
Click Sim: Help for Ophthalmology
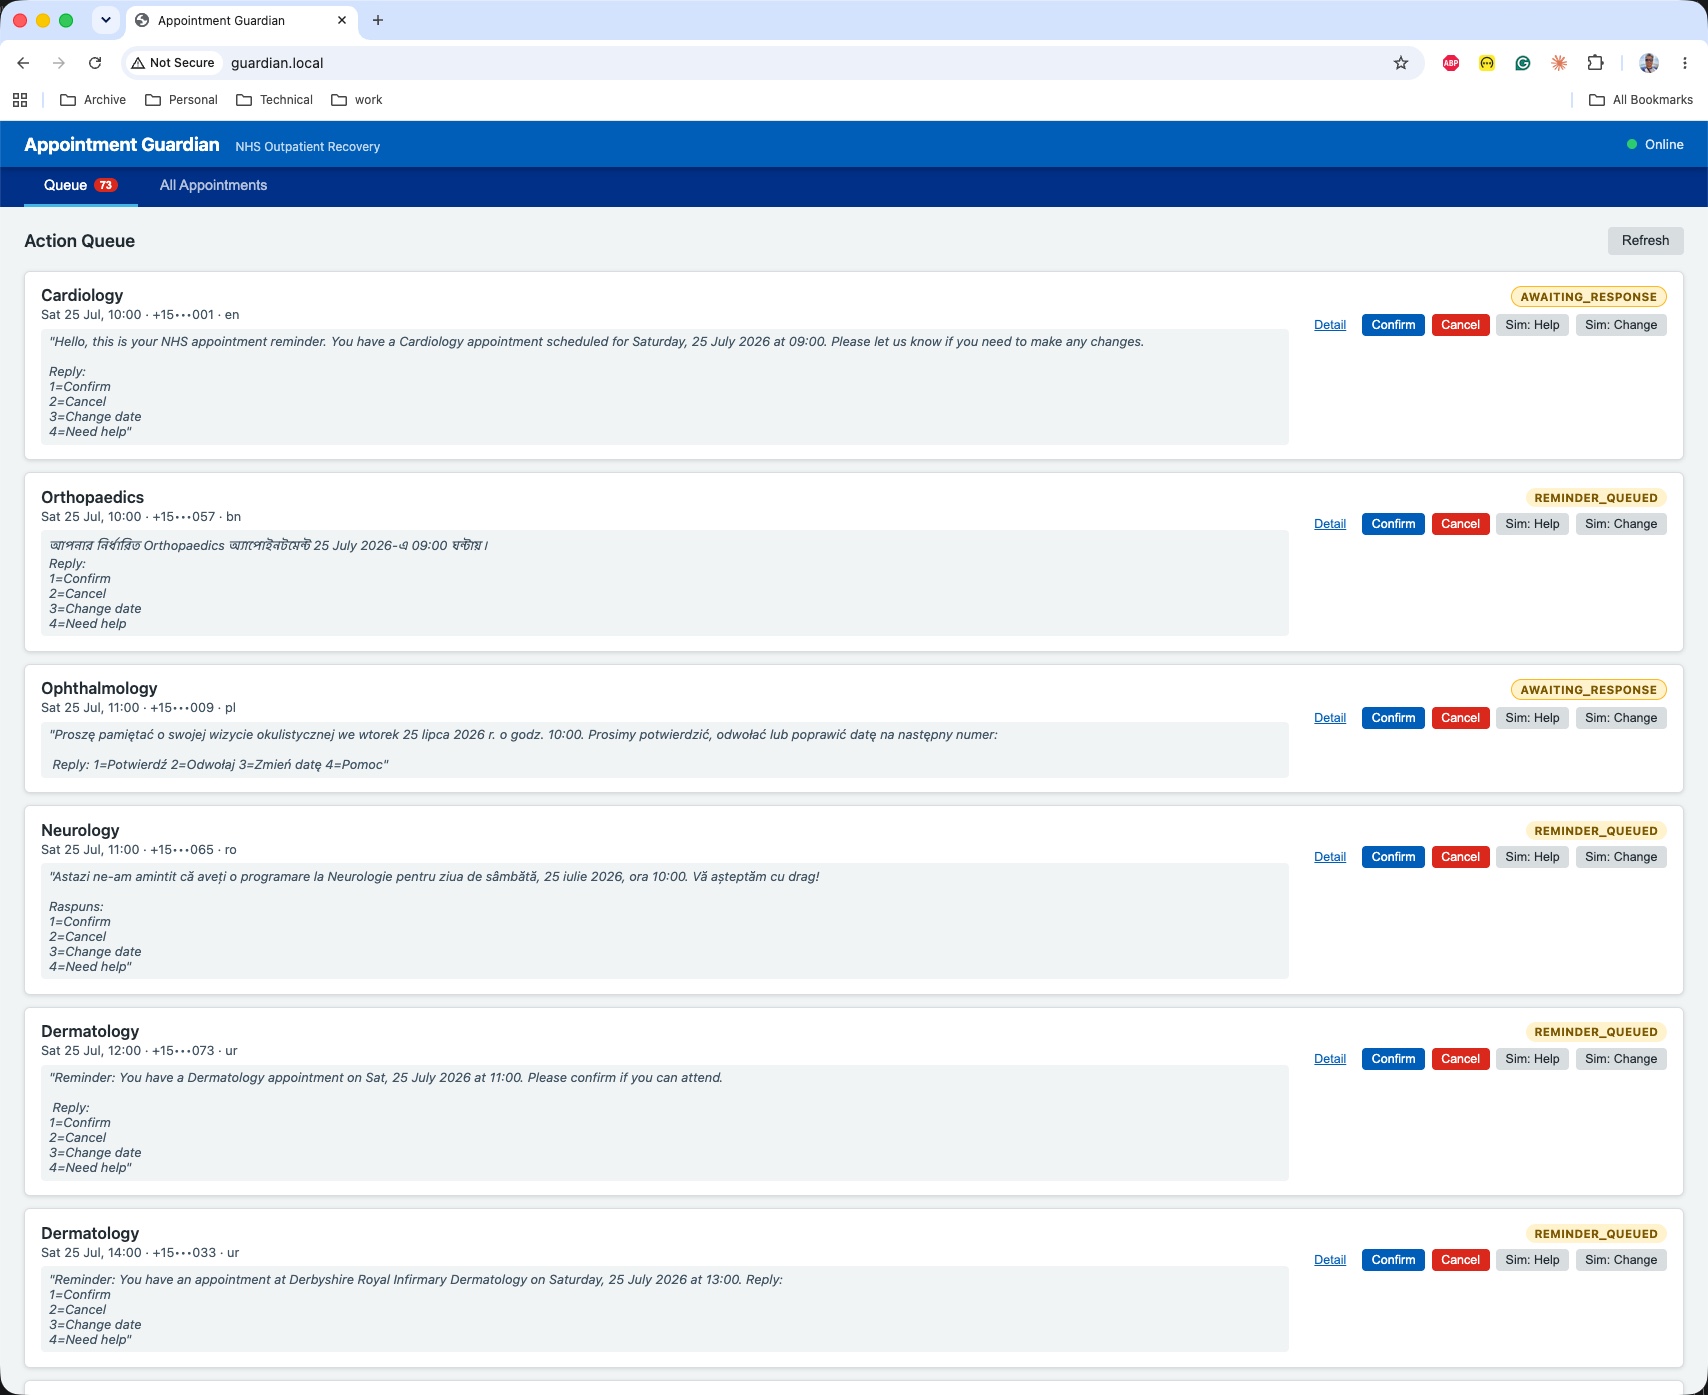pyautogui.click(x=1532, y=718)
